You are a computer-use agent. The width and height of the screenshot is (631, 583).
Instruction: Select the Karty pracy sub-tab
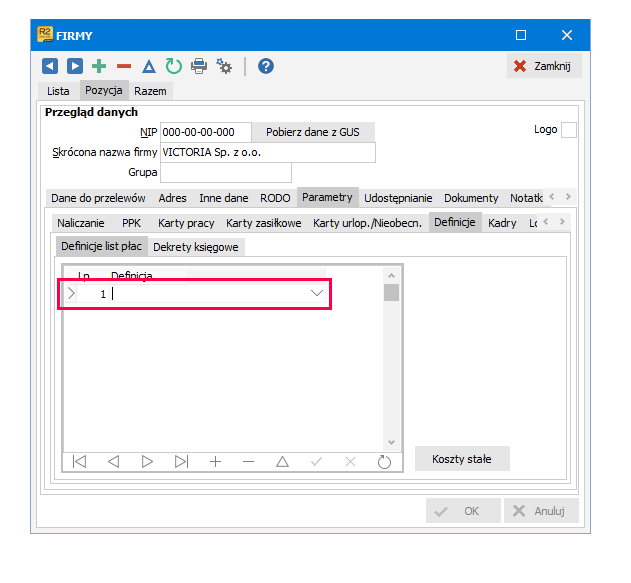pos(186,223)
